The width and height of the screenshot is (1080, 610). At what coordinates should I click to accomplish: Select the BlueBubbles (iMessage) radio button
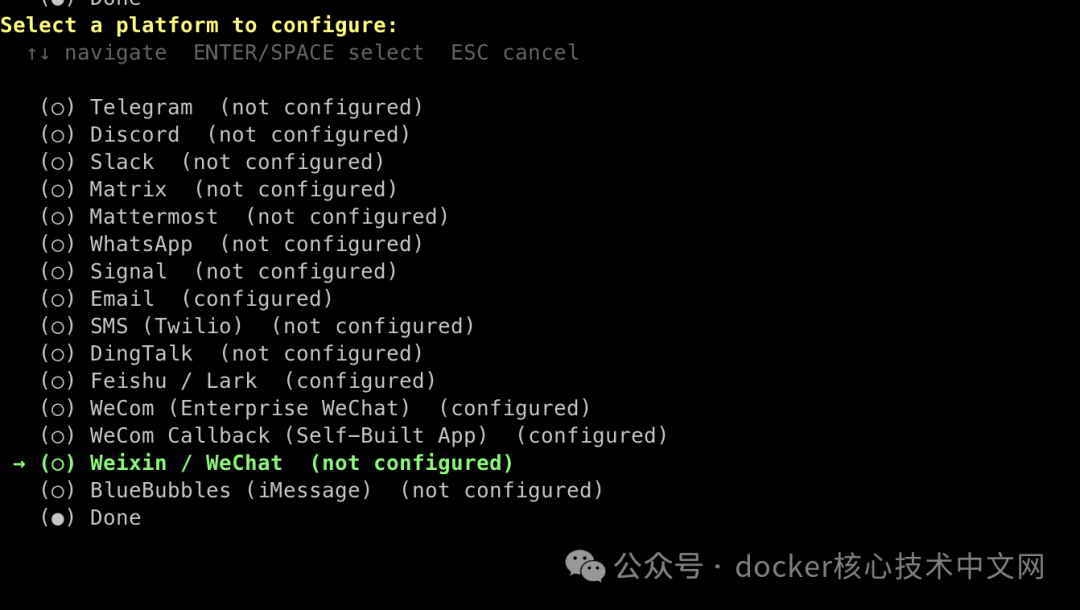coord(58,490)
